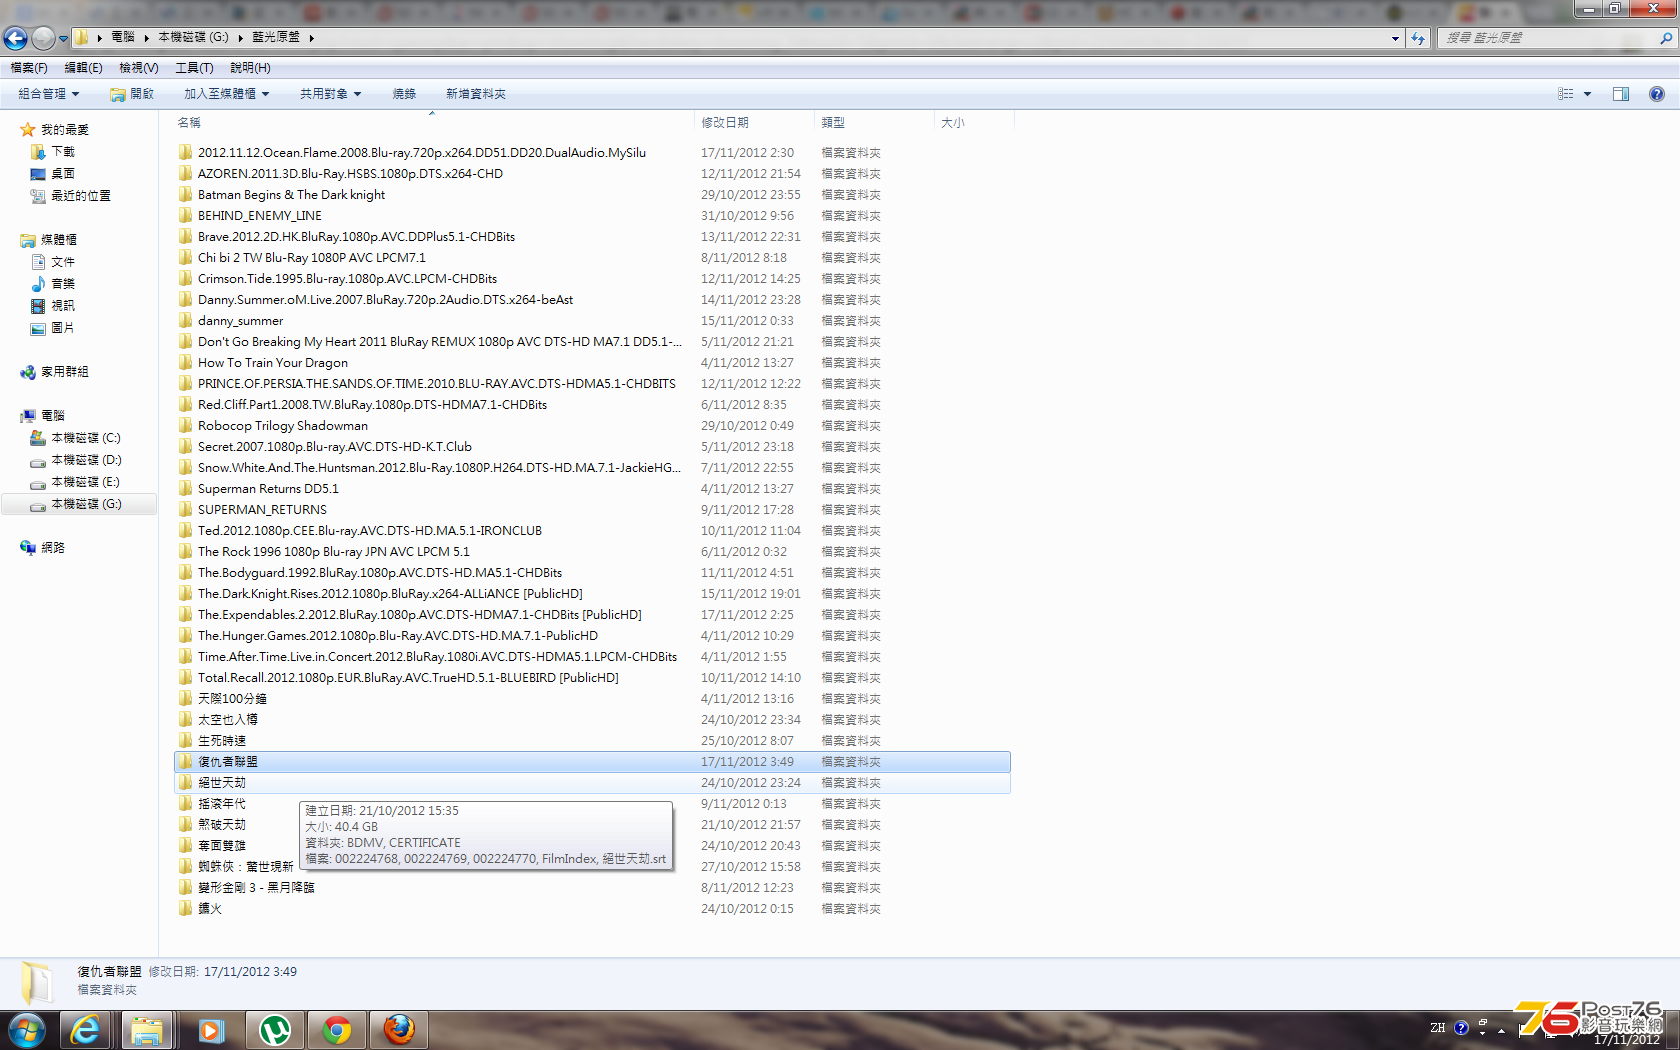The height and width of the screenshot is (1050, 1680).
Task: Open uTorrent from the taskbar
Action: (274, 1030)
